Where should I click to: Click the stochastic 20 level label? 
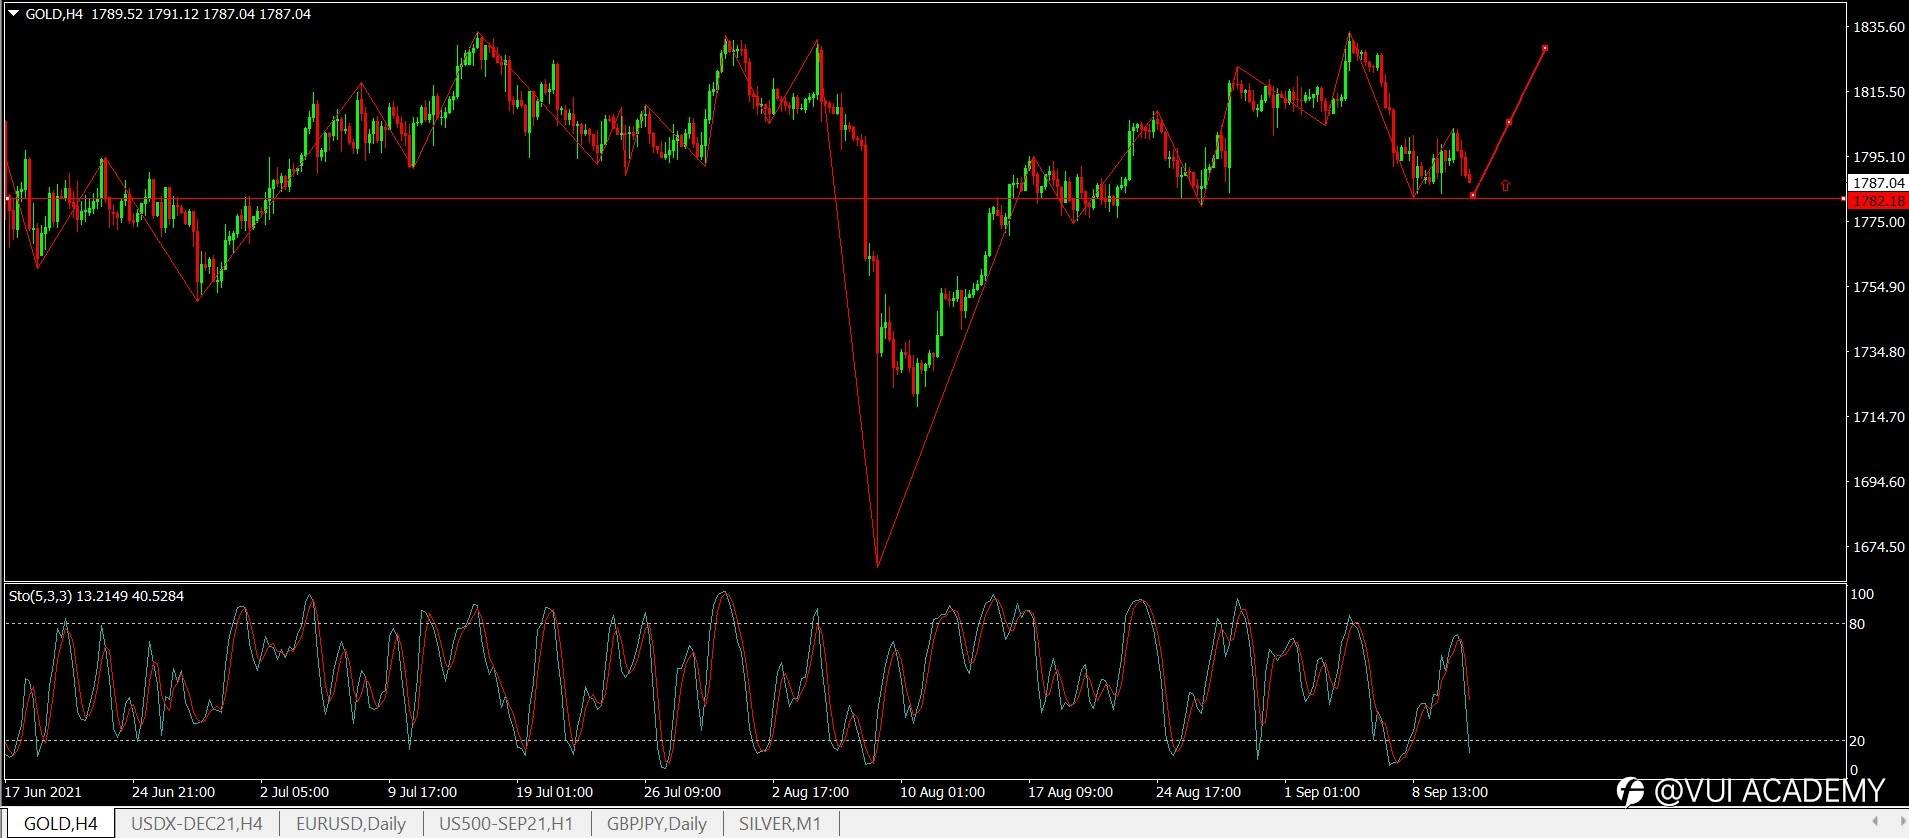[1857, 741]
